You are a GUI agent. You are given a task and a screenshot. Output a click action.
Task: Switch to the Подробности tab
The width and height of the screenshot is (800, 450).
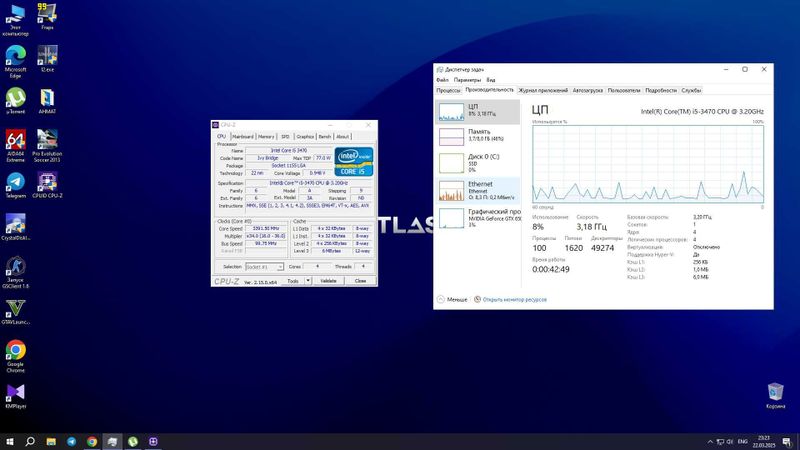point(661,90)
